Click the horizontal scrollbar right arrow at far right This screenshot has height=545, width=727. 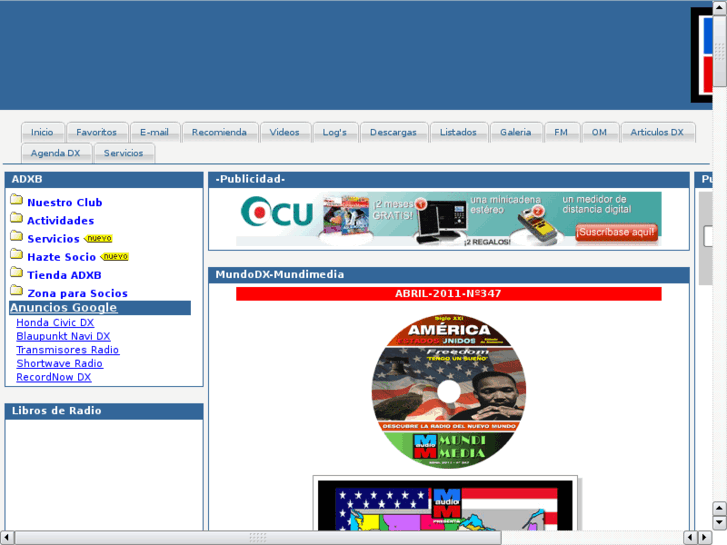(705, 537)
